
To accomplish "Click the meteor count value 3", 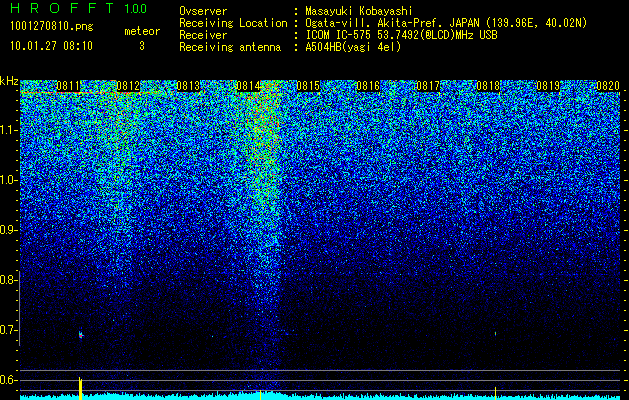I will coord(142,46).
